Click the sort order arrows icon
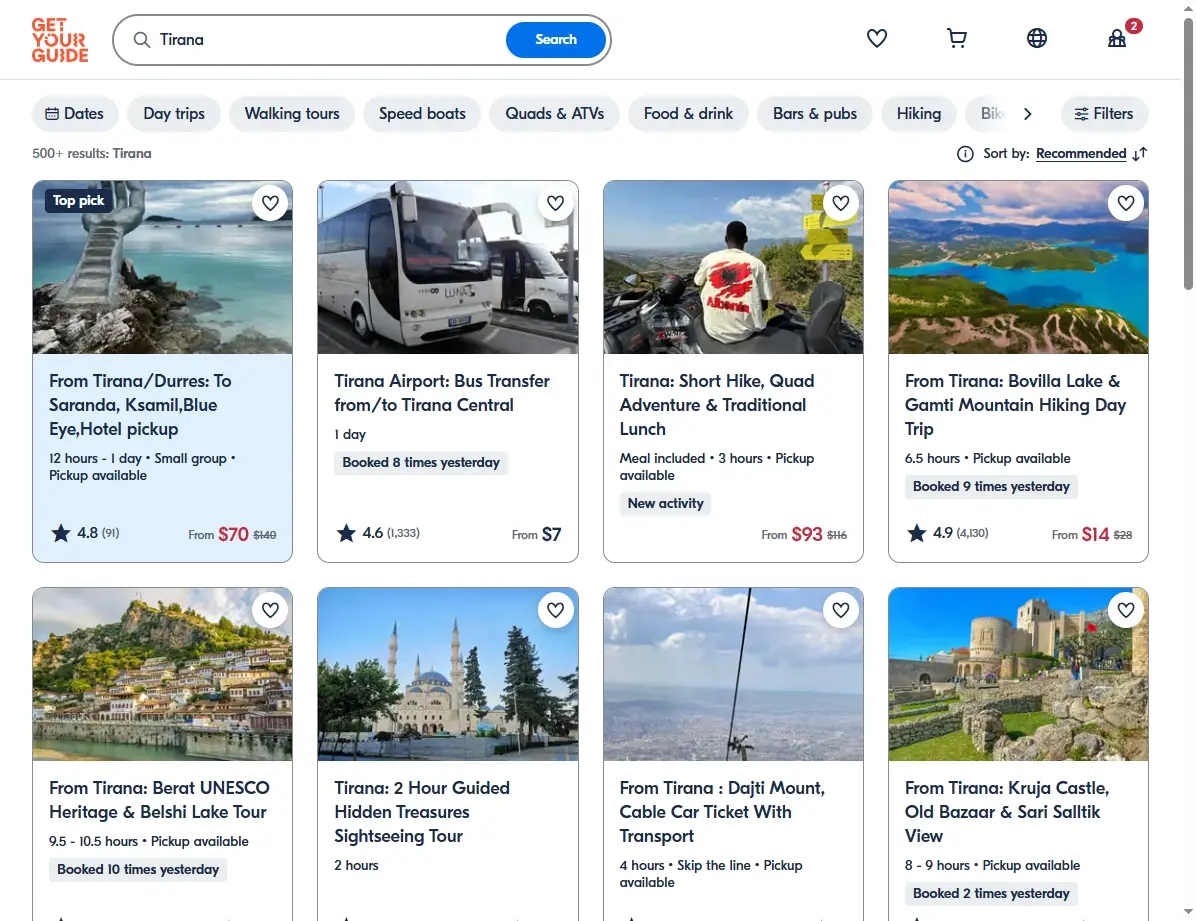 (x=1140, y=154)
